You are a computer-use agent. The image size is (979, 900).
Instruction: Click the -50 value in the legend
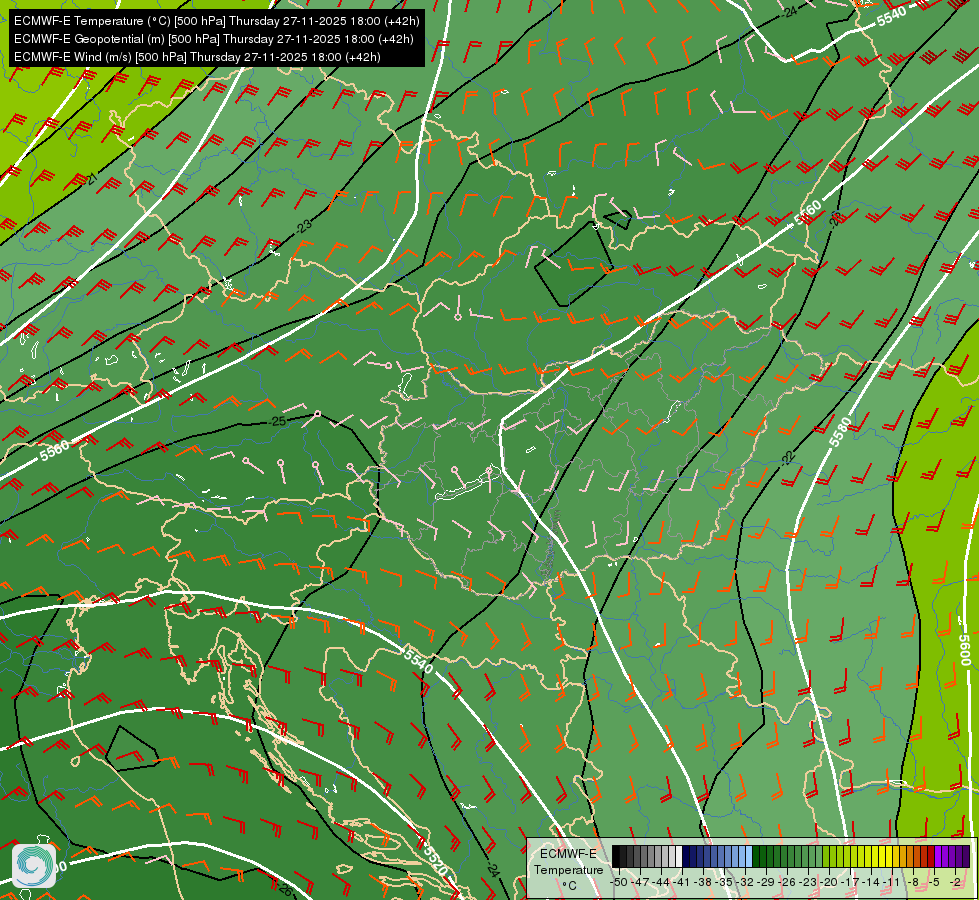pos(618,882)
